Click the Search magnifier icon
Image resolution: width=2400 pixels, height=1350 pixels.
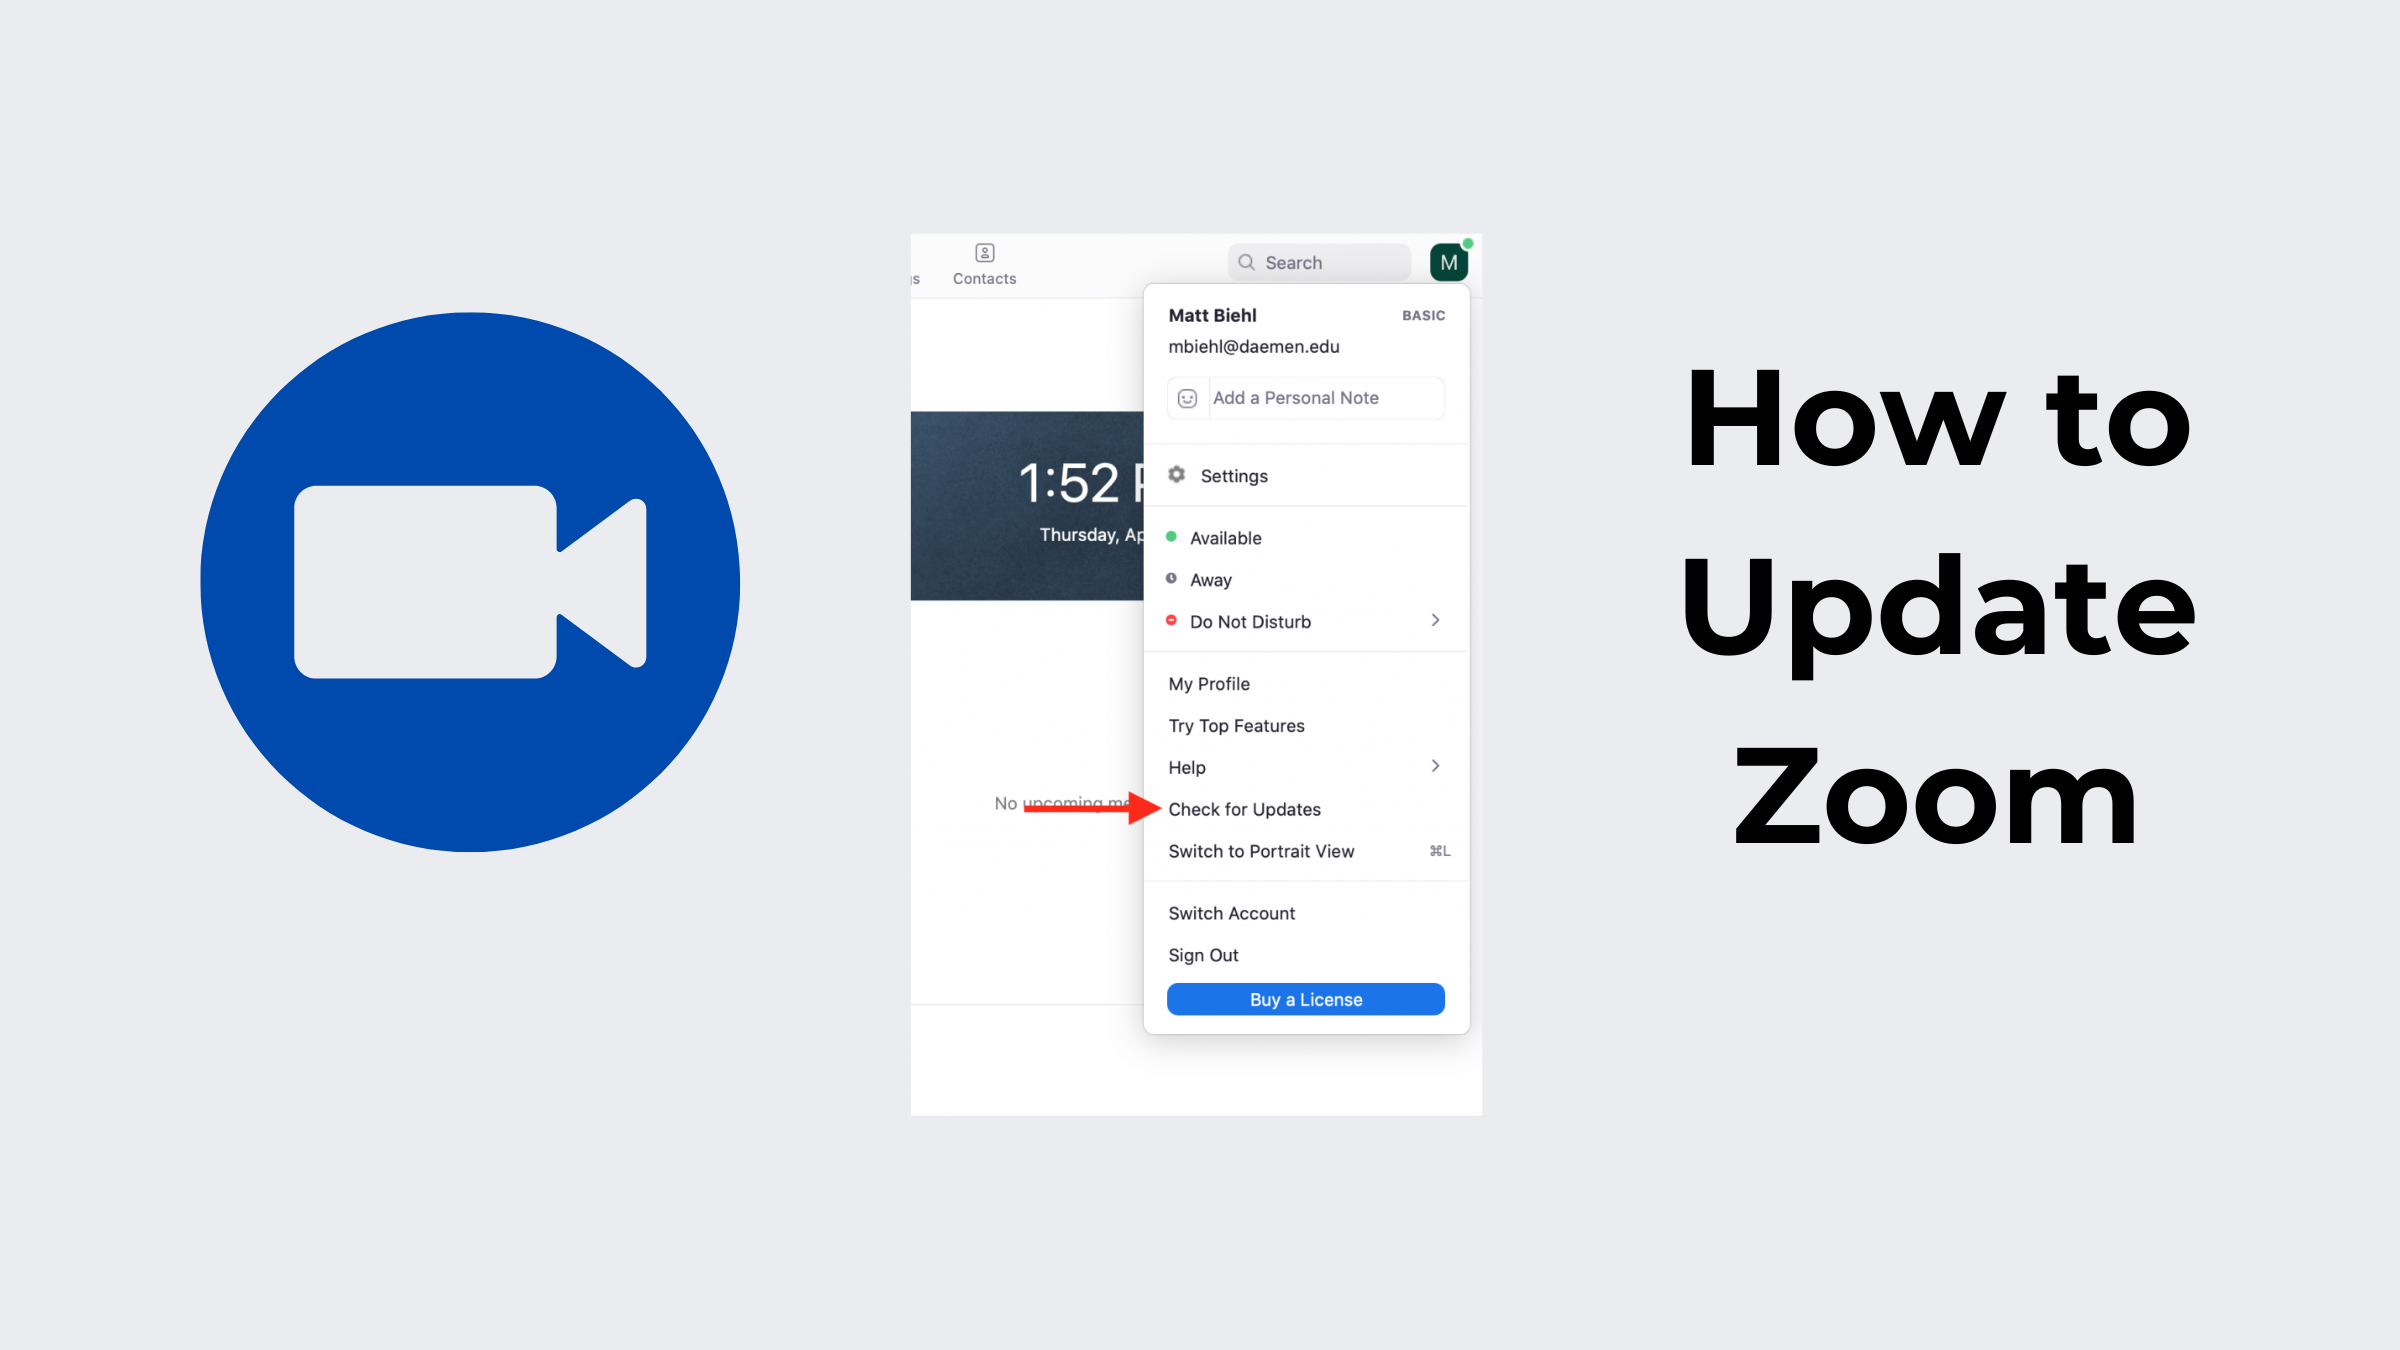(x=1249, y=262)
